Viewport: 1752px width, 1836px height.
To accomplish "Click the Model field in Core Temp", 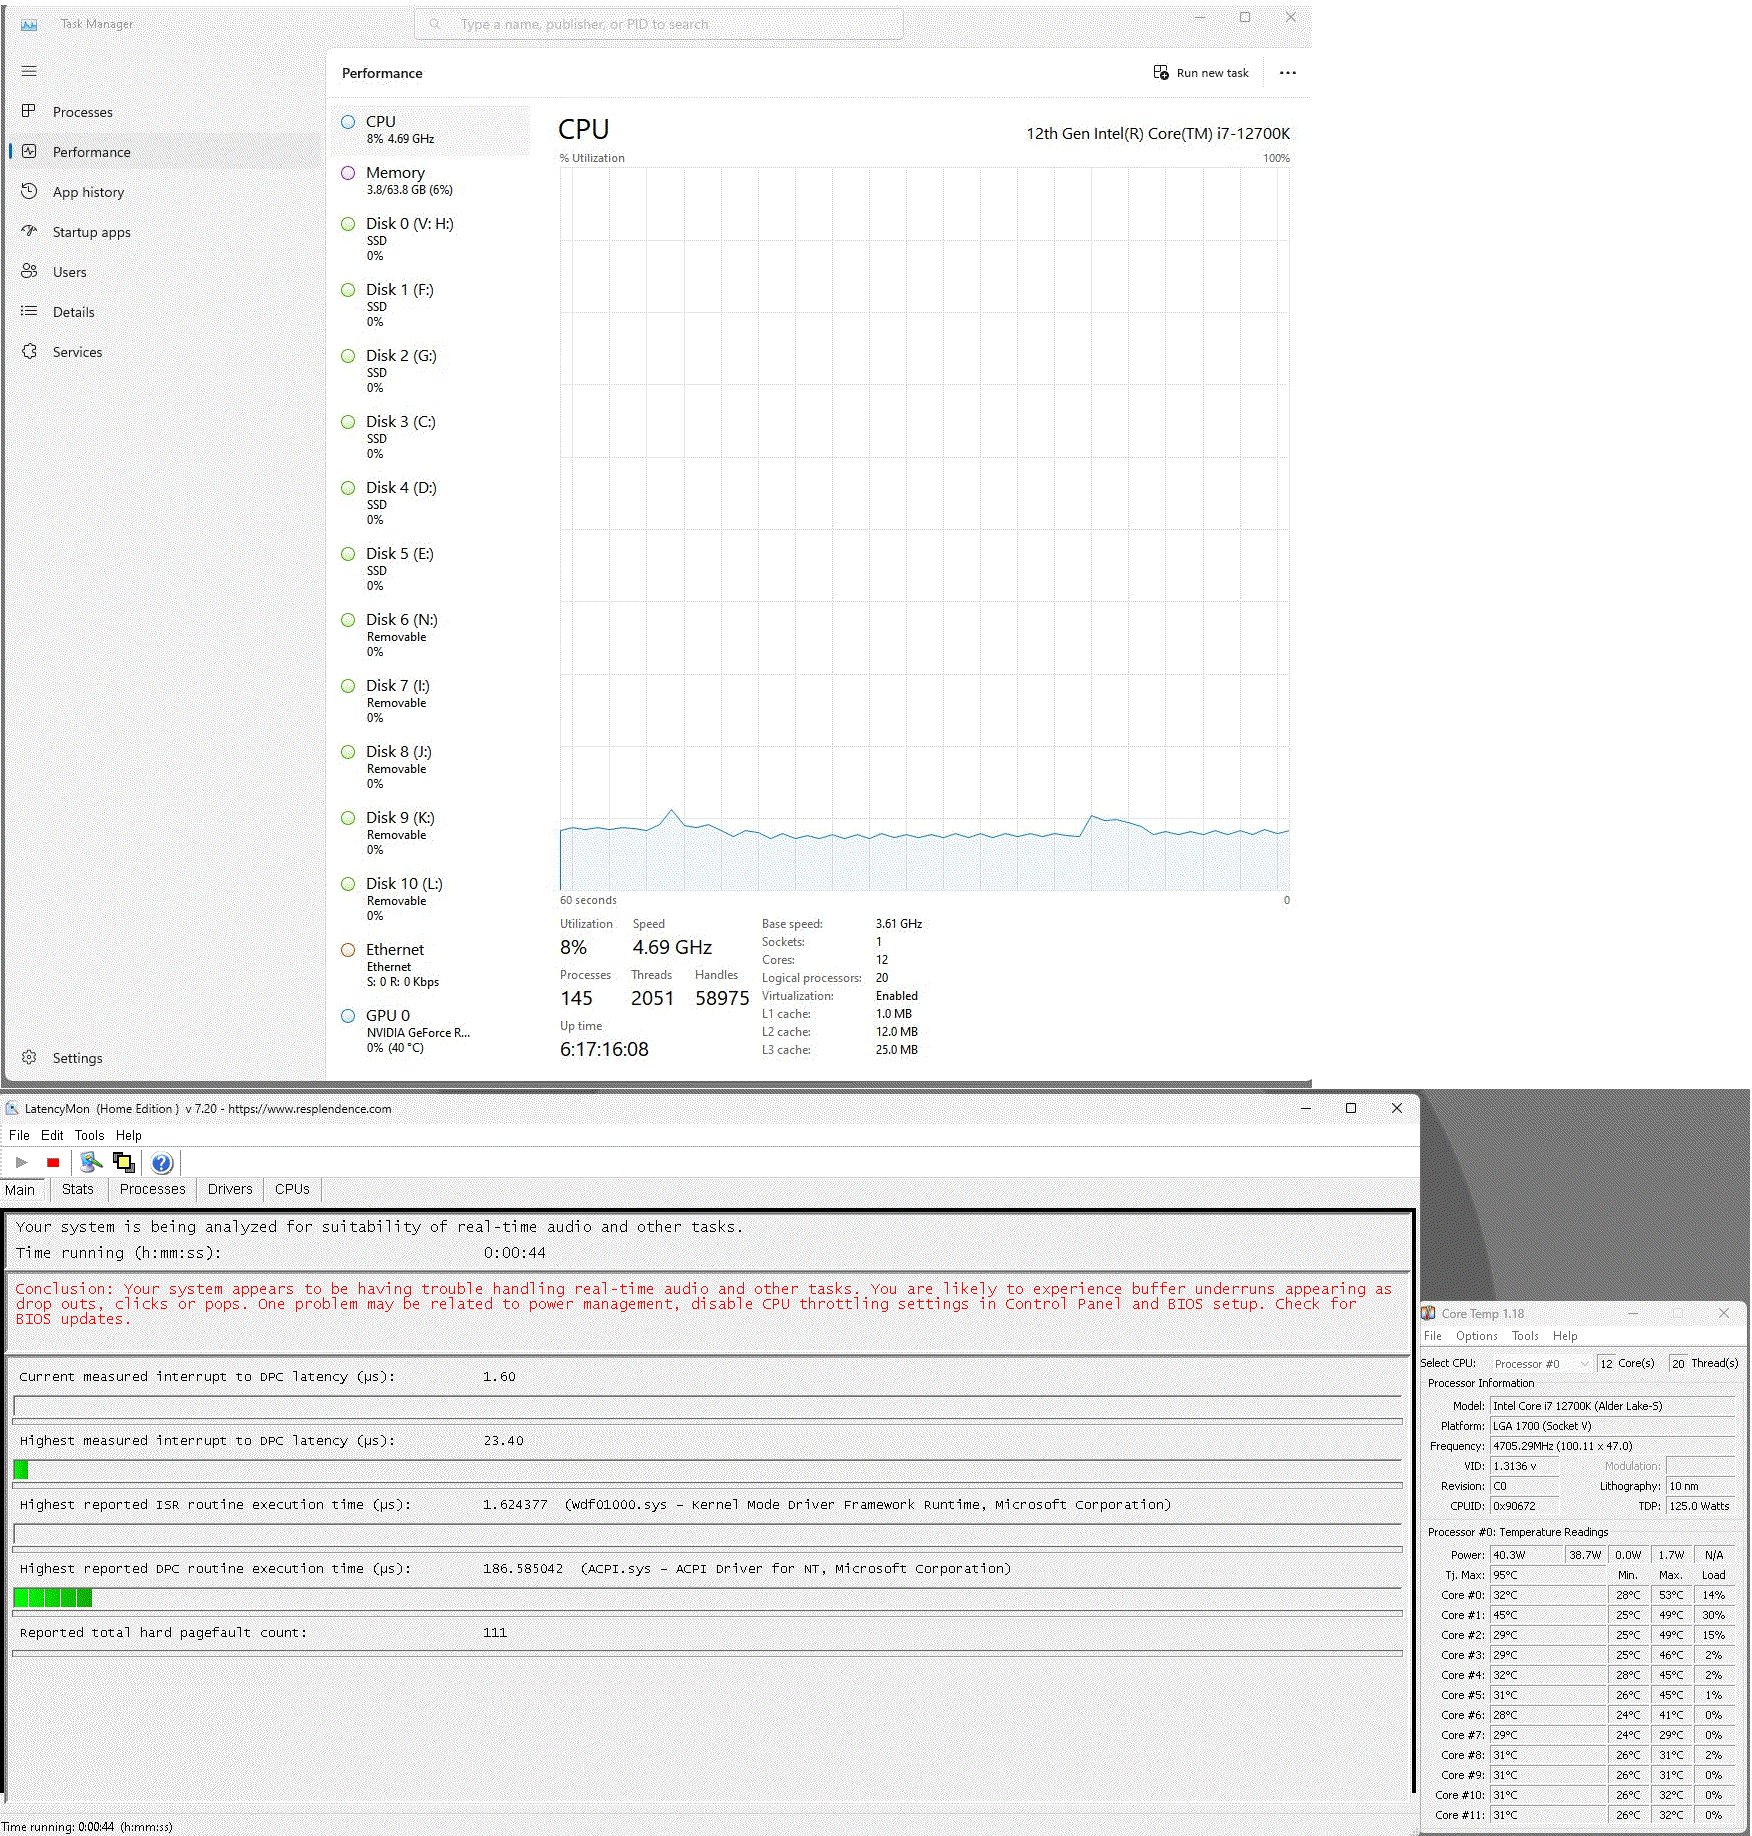I will (x=1612, y=1406).
